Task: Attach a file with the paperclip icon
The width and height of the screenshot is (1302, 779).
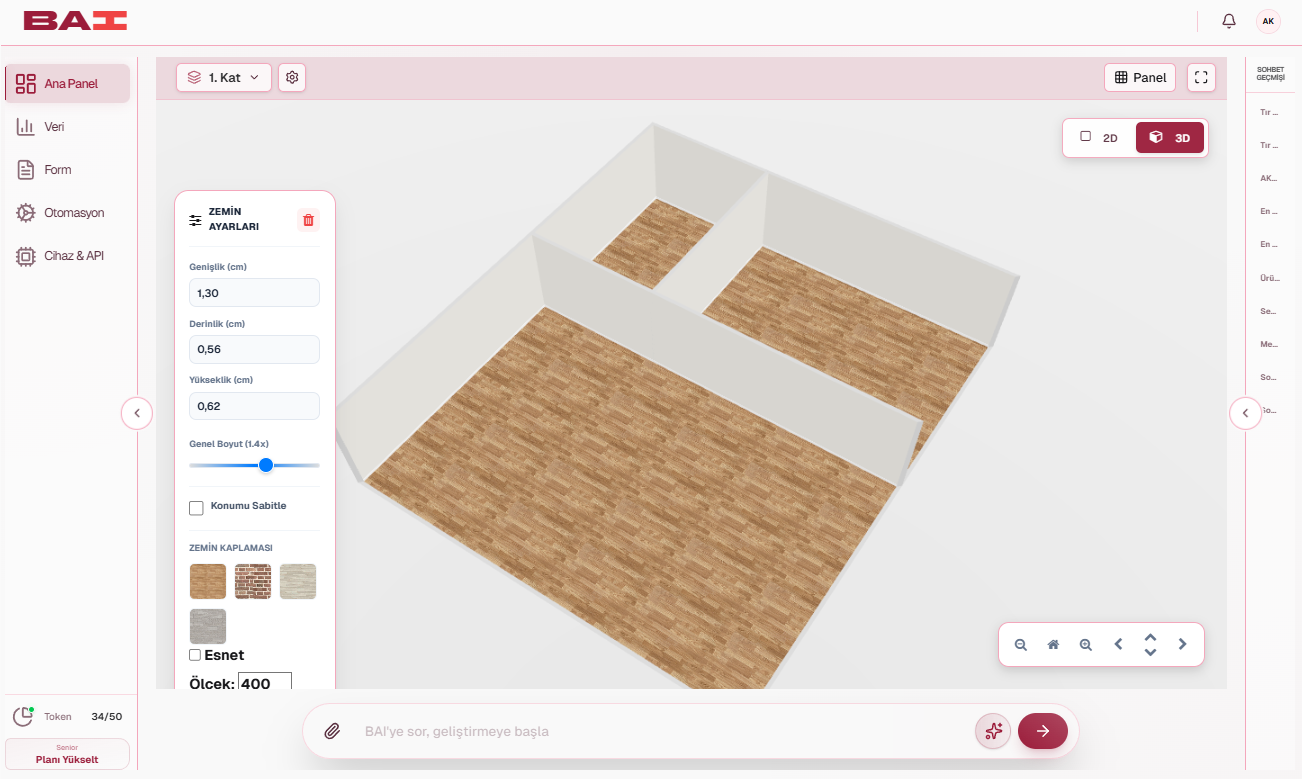Action: pyautogui.click(x=333, y=731)
